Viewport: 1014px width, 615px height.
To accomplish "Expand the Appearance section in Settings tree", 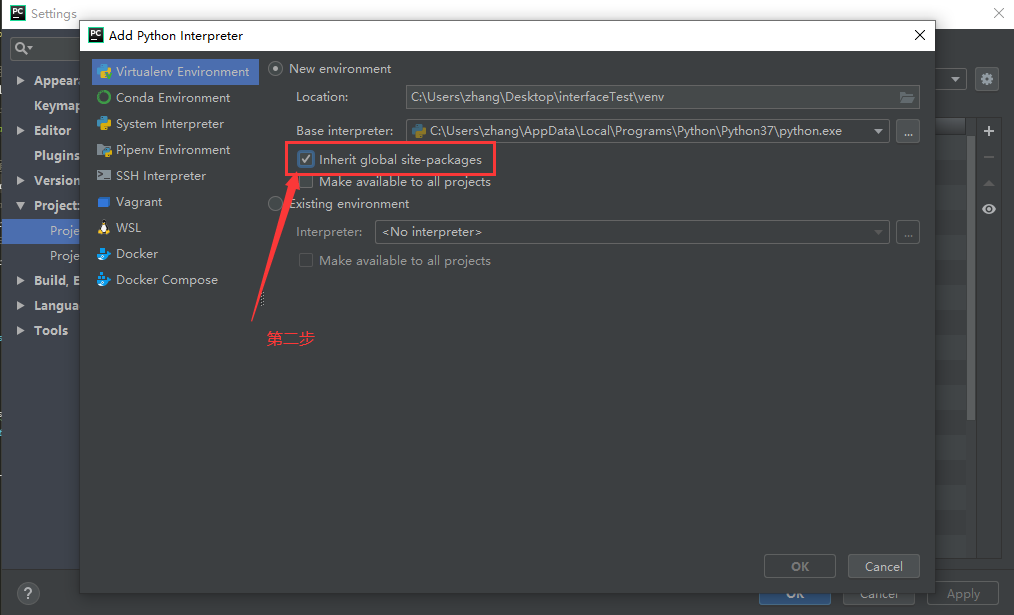I will point(20,80).
